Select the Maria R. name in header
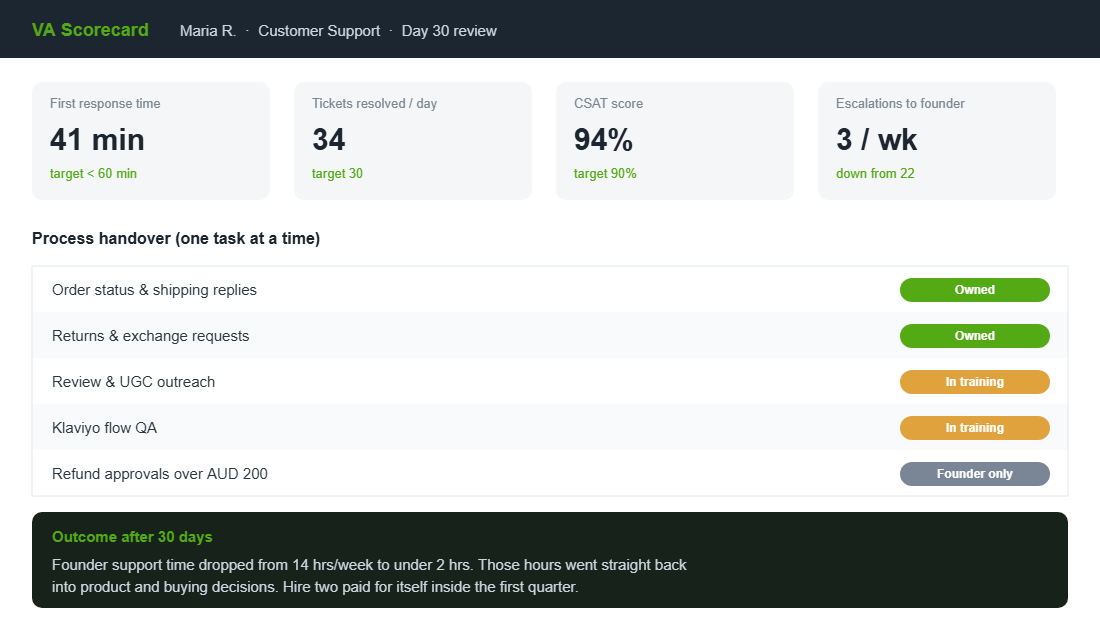 coord(208,31)
